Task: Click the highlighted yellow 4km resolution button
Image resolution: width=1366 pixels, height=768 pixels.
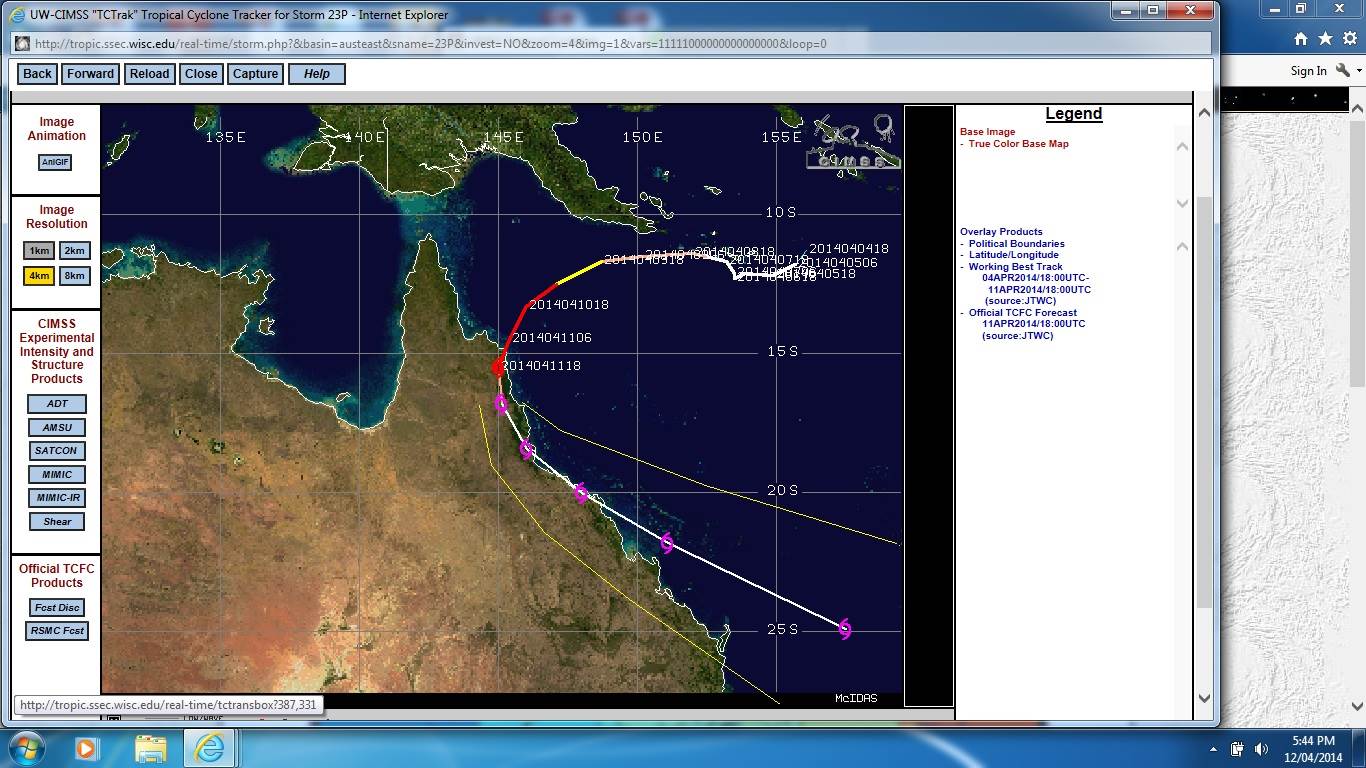Action: tap(39, 276)
